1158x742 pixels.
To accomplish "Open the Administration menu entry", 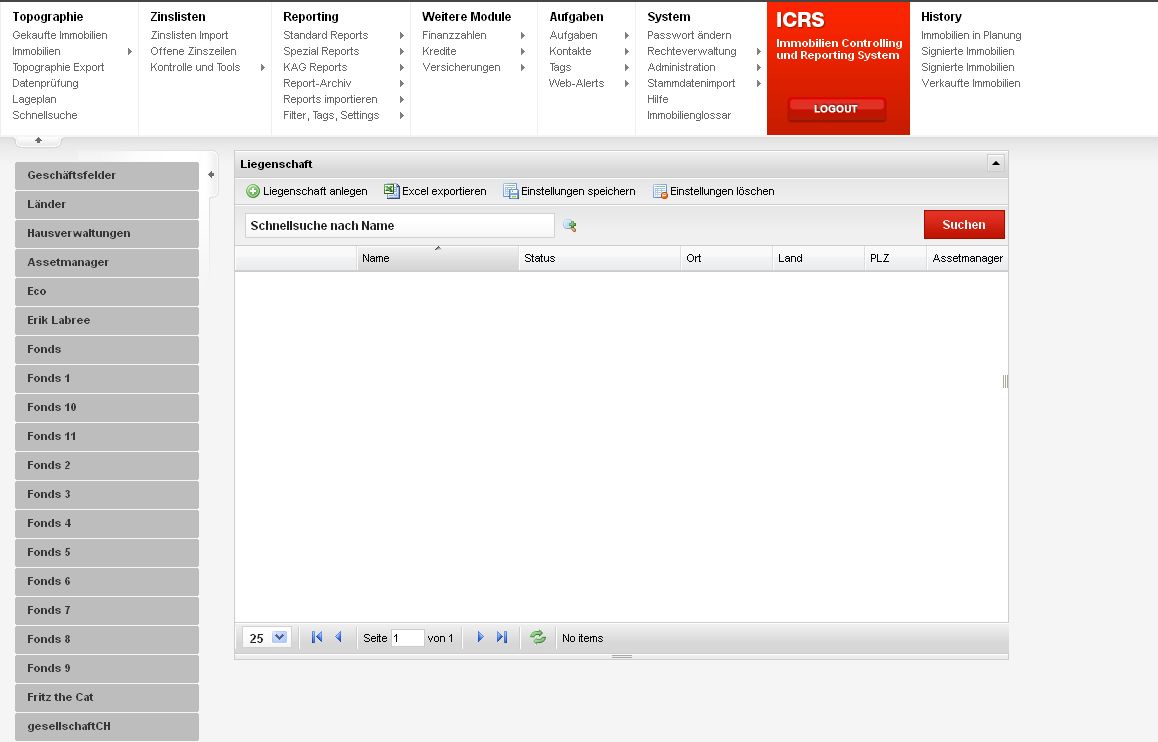I will click(681, 67).
